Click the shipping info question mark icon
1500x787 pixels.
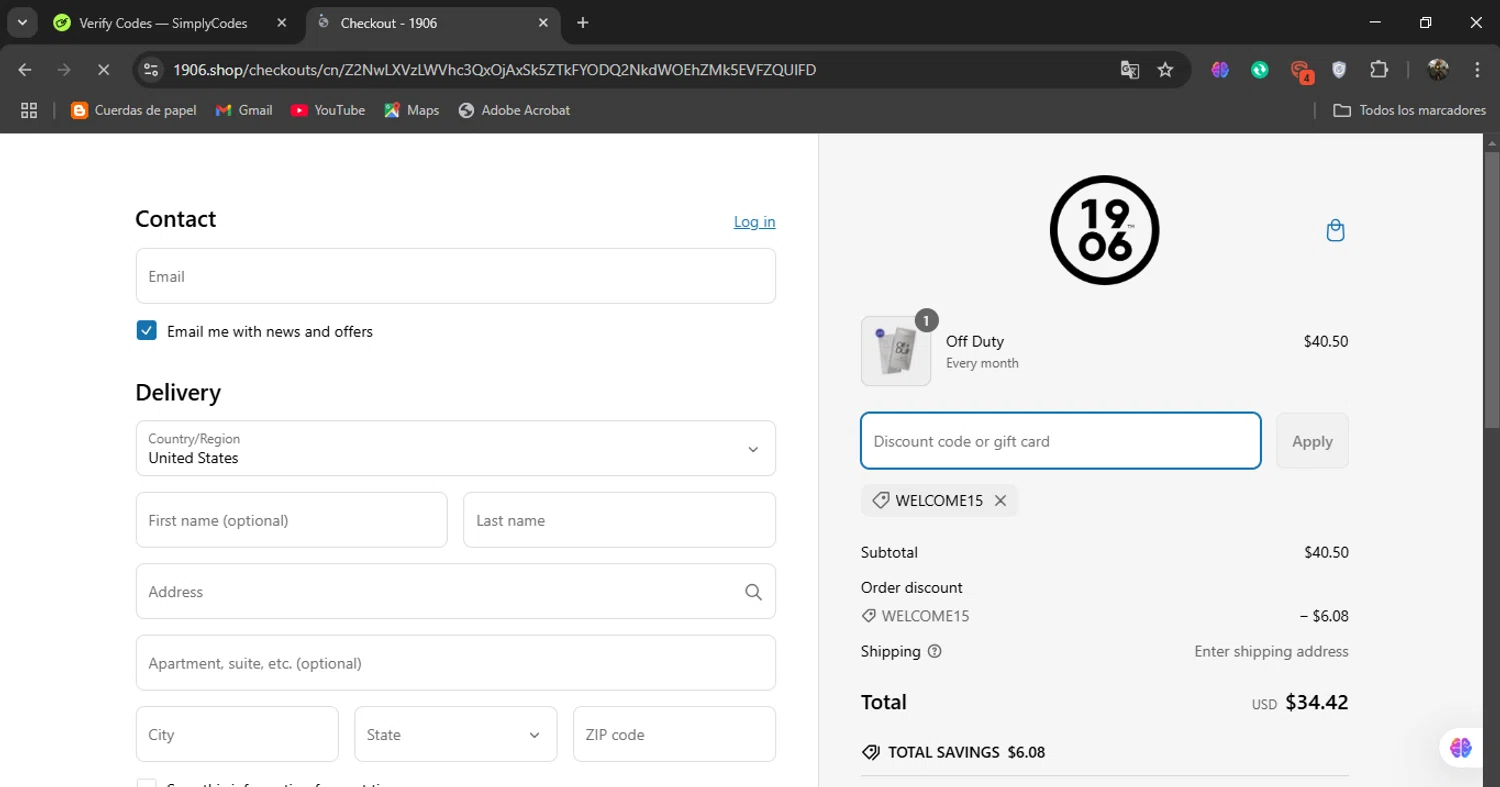tap(935, 651)
